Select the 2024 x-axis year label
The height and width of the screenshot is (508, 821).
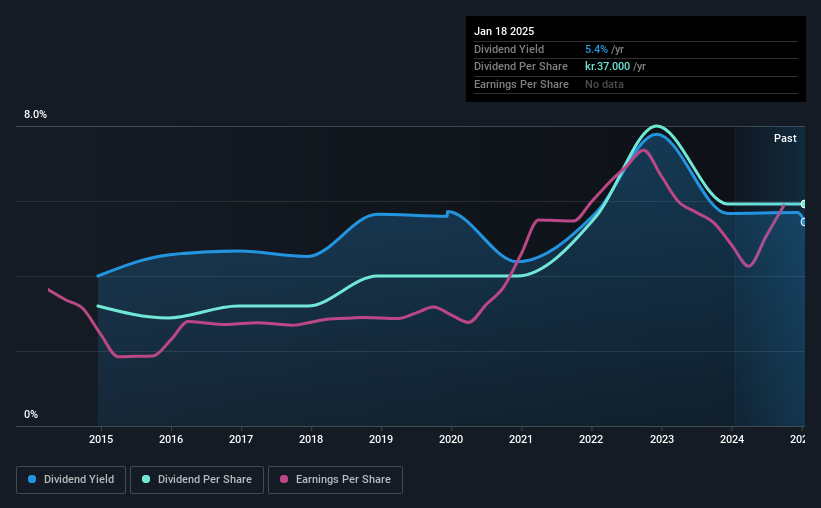(x=732, y=439)
